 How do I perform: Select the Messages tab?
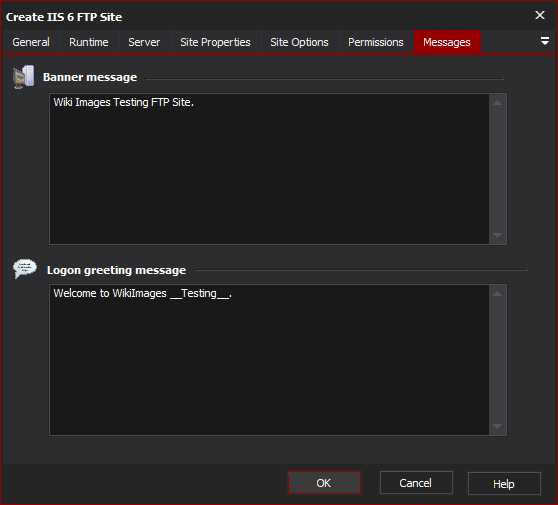(447, 42)
